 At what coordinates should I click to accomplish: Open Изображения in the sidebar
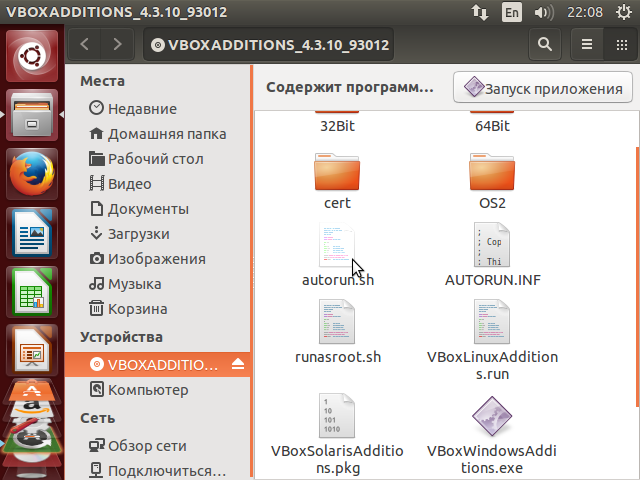point(158,259)
